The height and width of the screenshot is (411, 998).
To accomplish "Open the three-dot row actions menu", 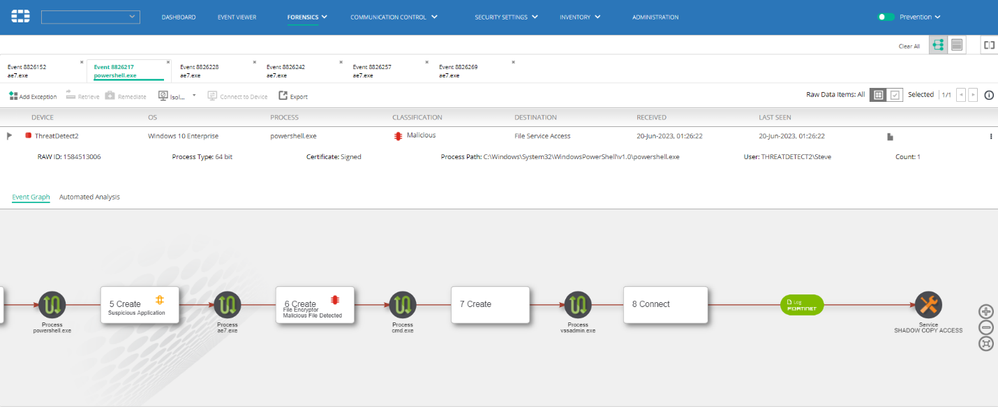I will pyautogui.click(x=991, y=136).
